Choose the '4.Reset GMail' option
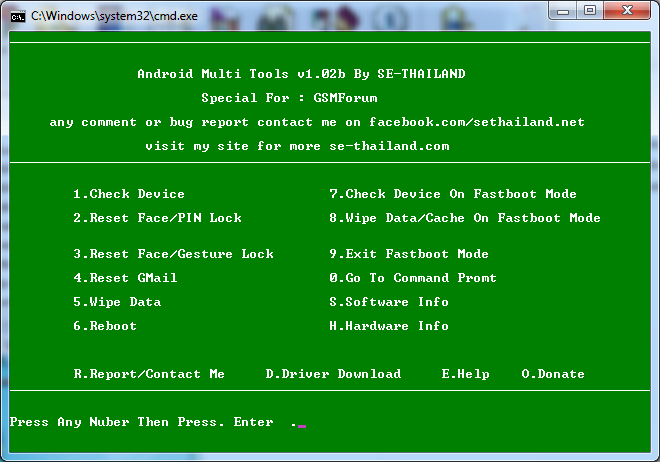Screen dimensions: 662x465 [125, 278]
